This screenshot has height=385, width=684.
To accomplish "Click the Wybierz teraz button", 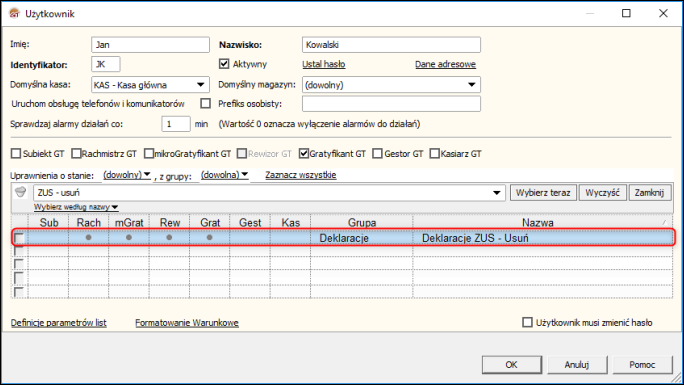I will tap(543, 192).
